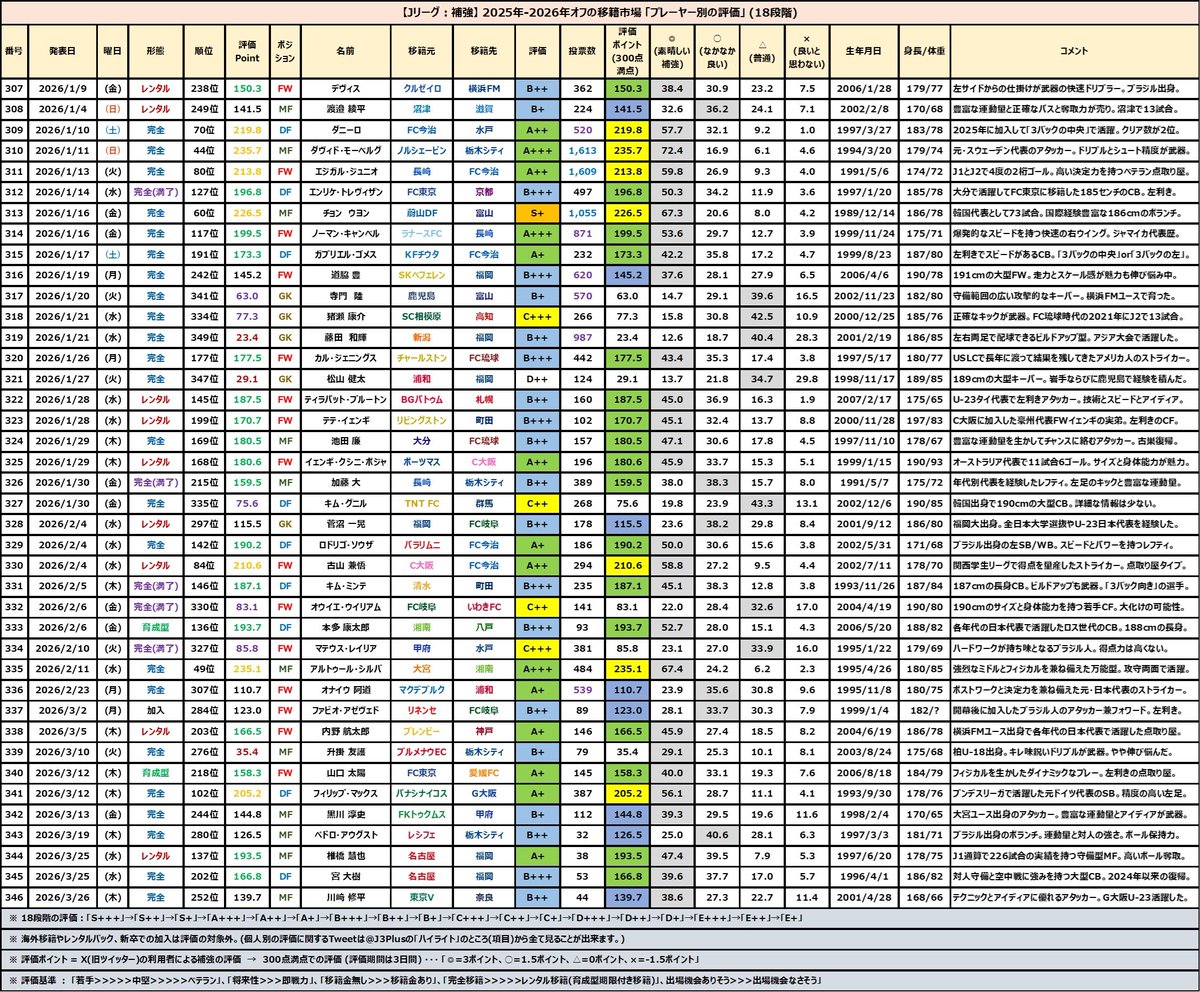Click the player name デヴィス

pyautogui.click(x=345, y=88)
